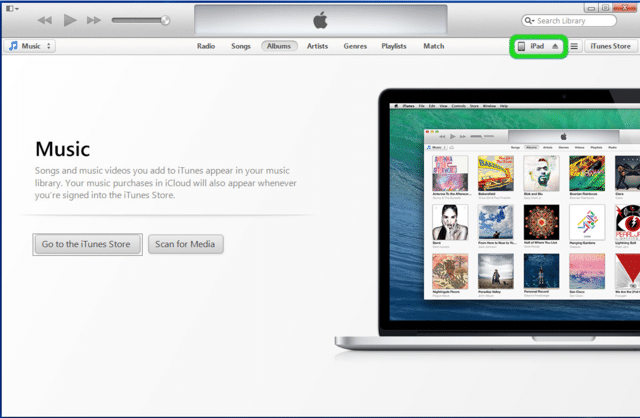The height and width of the screenshot is (418, 640).
Task: Click the iPad device button
Action: 538,46
